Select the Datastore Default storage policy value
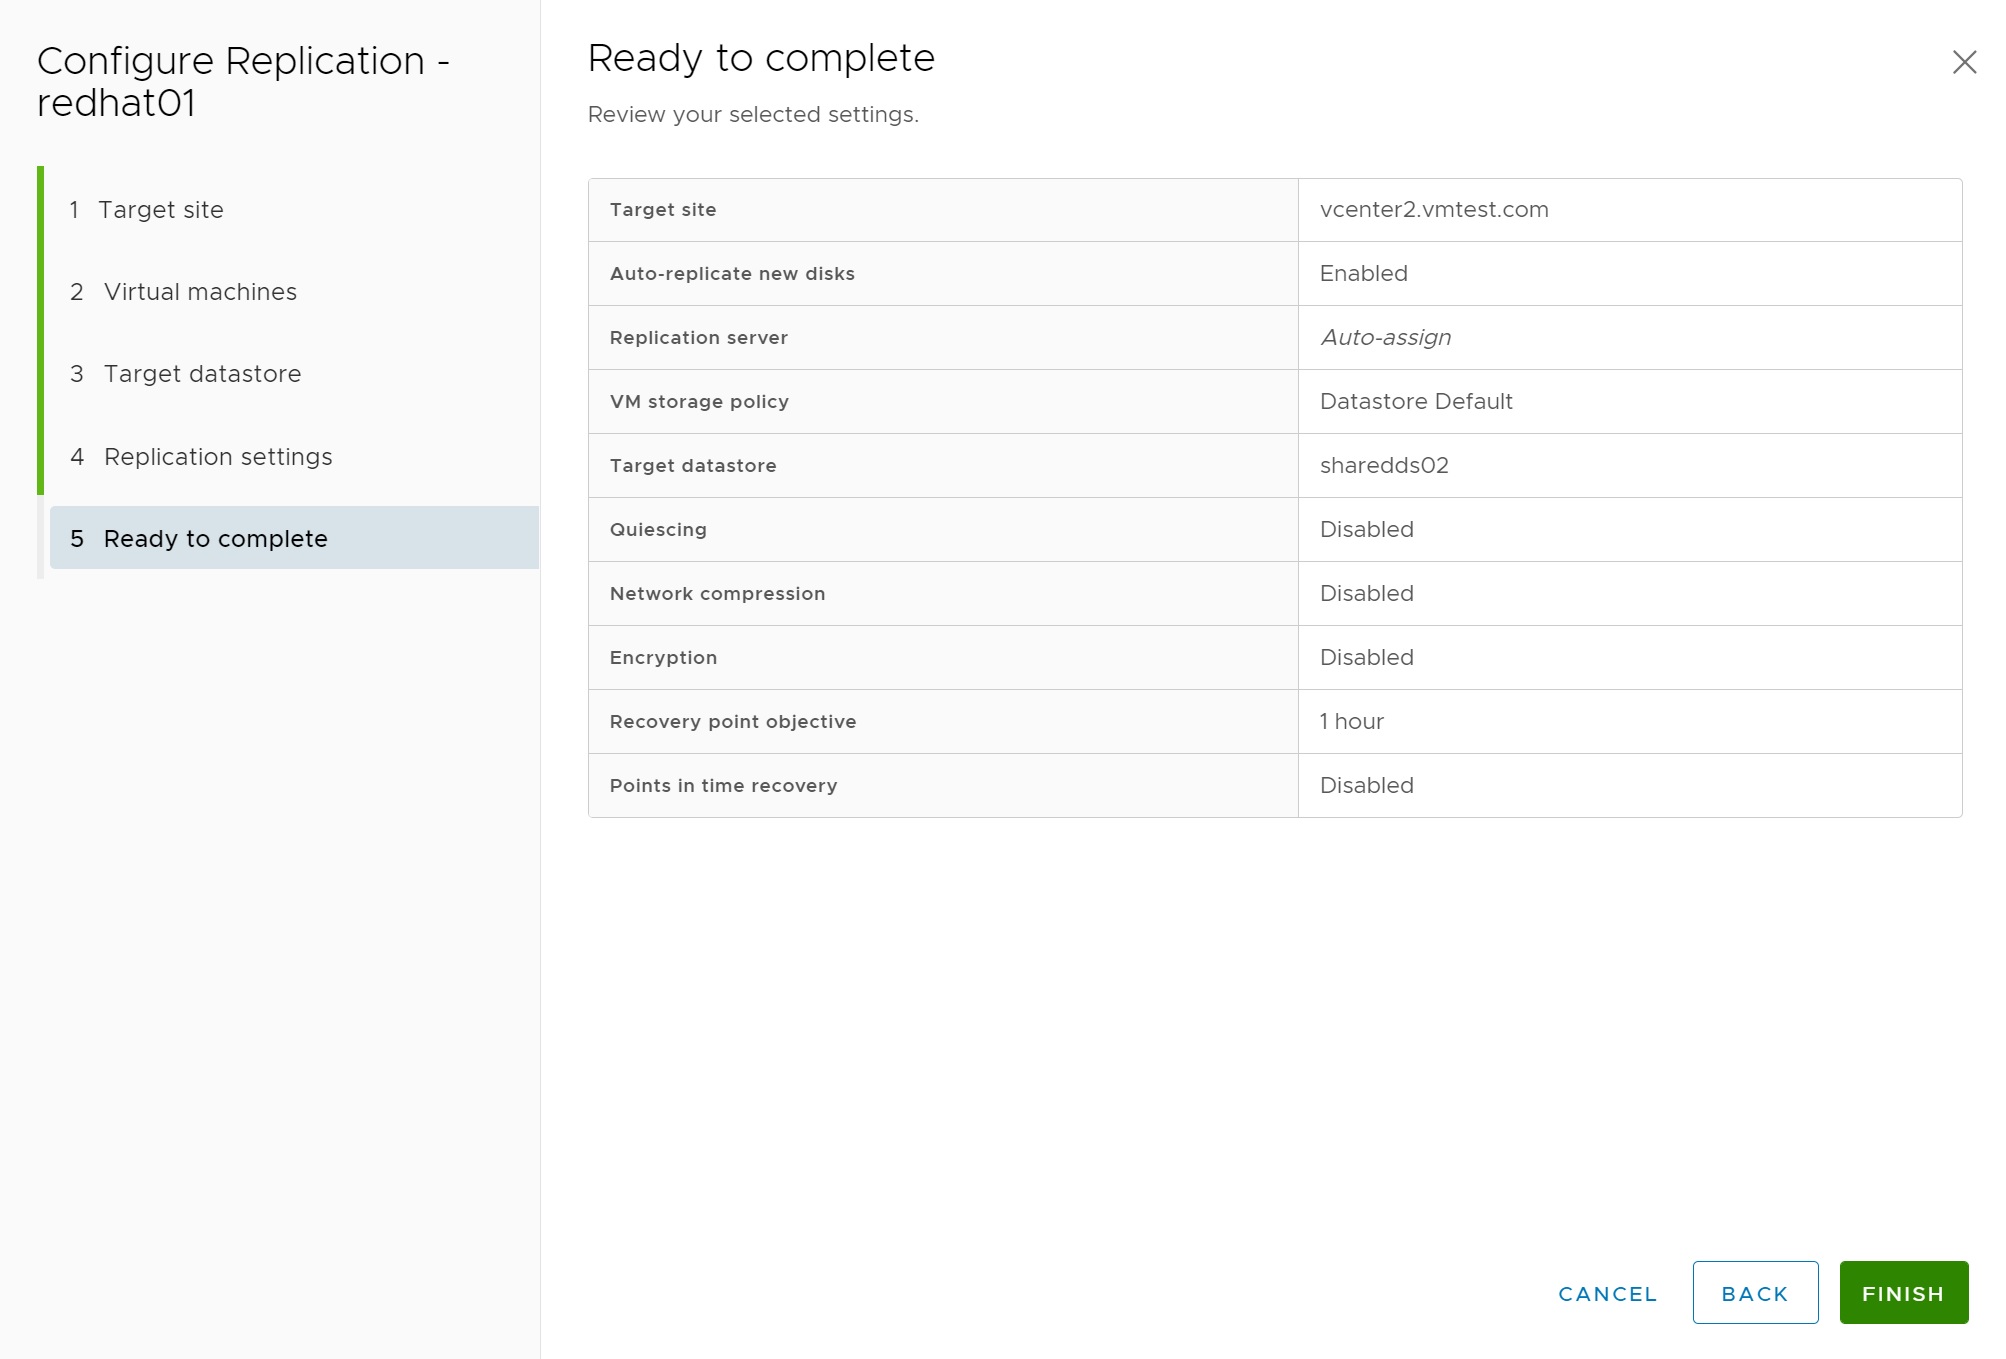Viewport: 2006px width, 1359px height. (x=1415, y=402)
